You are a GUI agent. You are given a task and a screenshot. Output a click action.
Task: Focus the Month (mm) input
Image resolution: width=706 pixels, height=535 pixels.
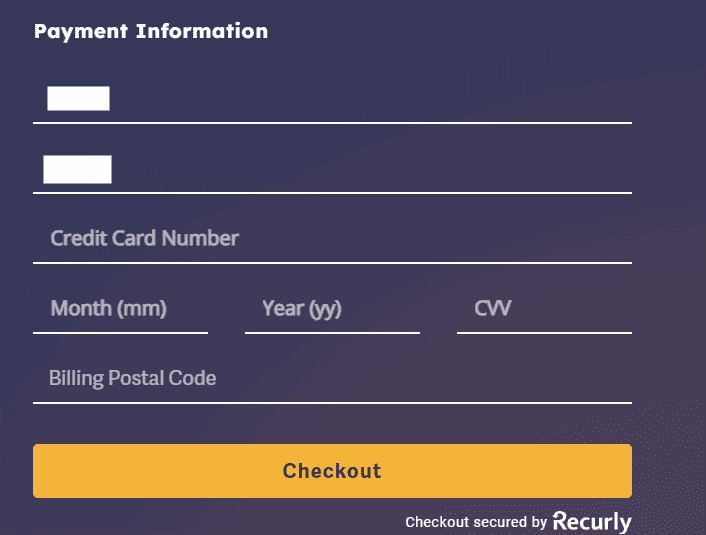click(x=120, y=309)
